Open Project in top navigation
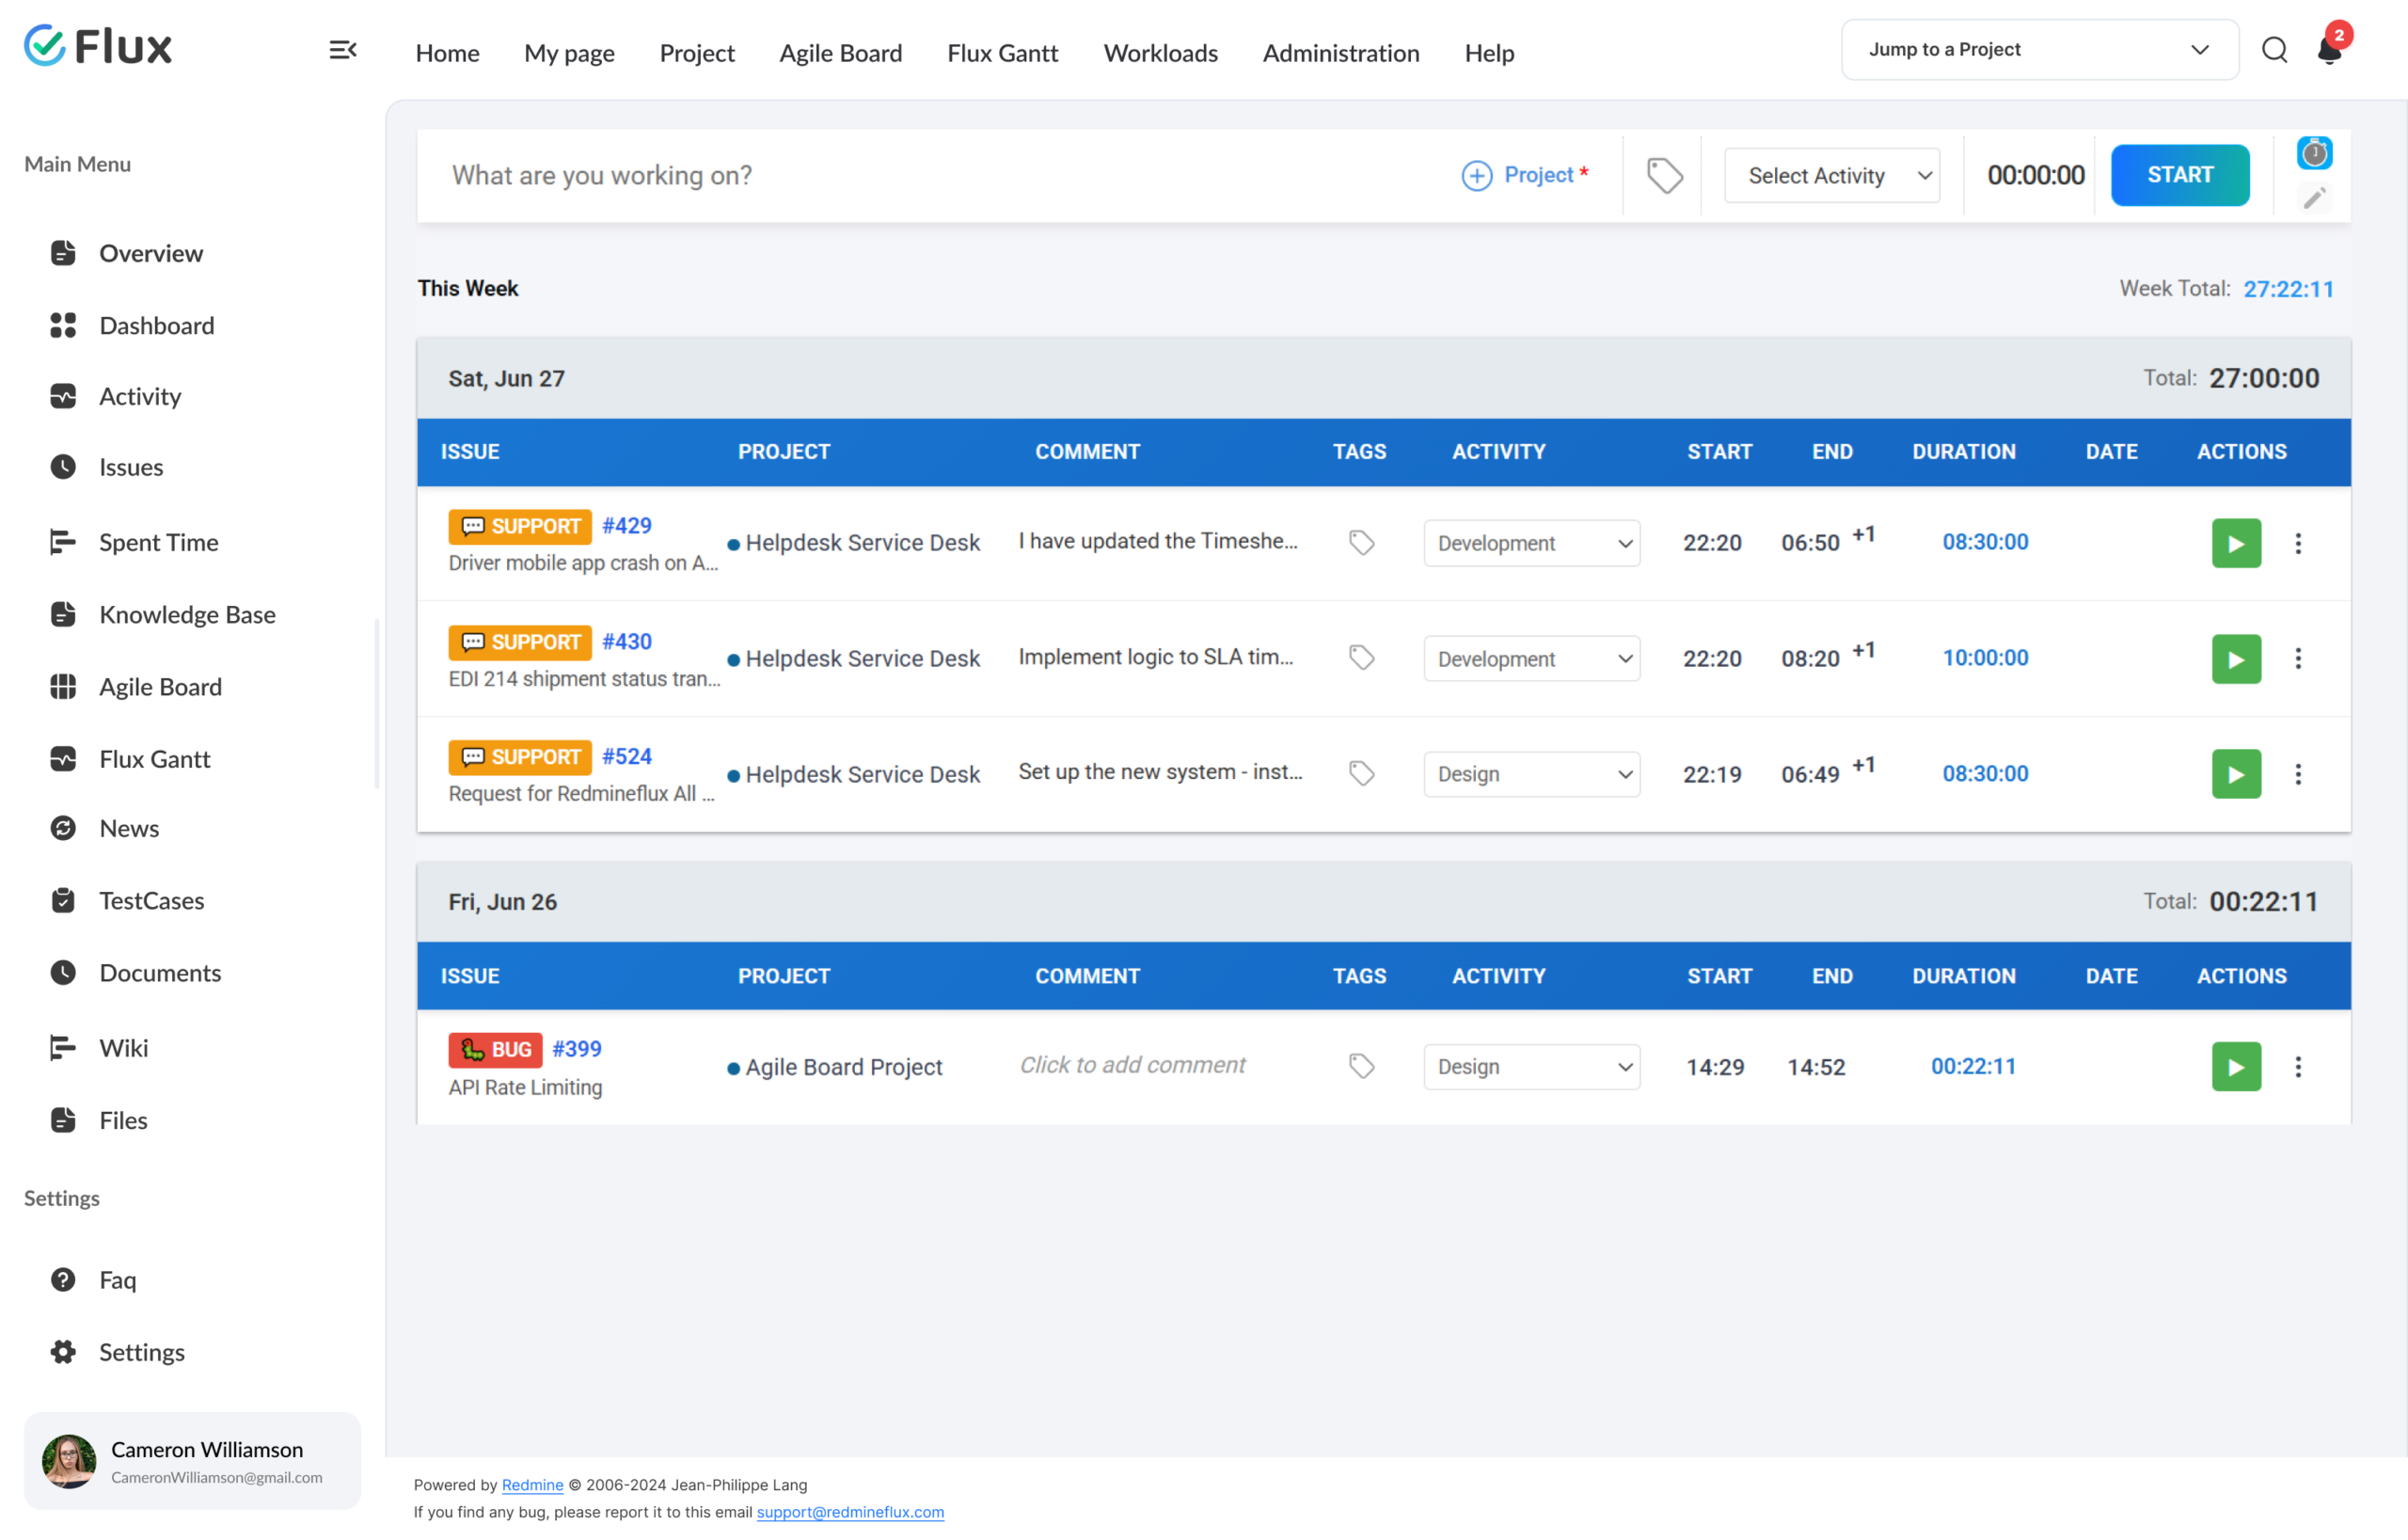 (x=697, y=53)
